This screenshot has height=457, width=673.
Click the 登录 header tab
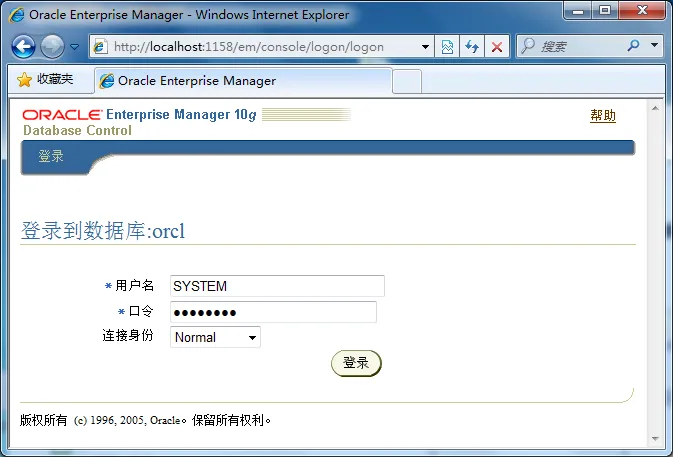click(x=51, y=156)
